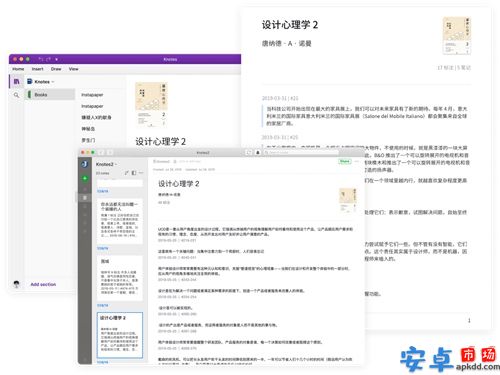Click the green Share button in Evernote
Screen dimensions: 500x375
tap(345, 161)
